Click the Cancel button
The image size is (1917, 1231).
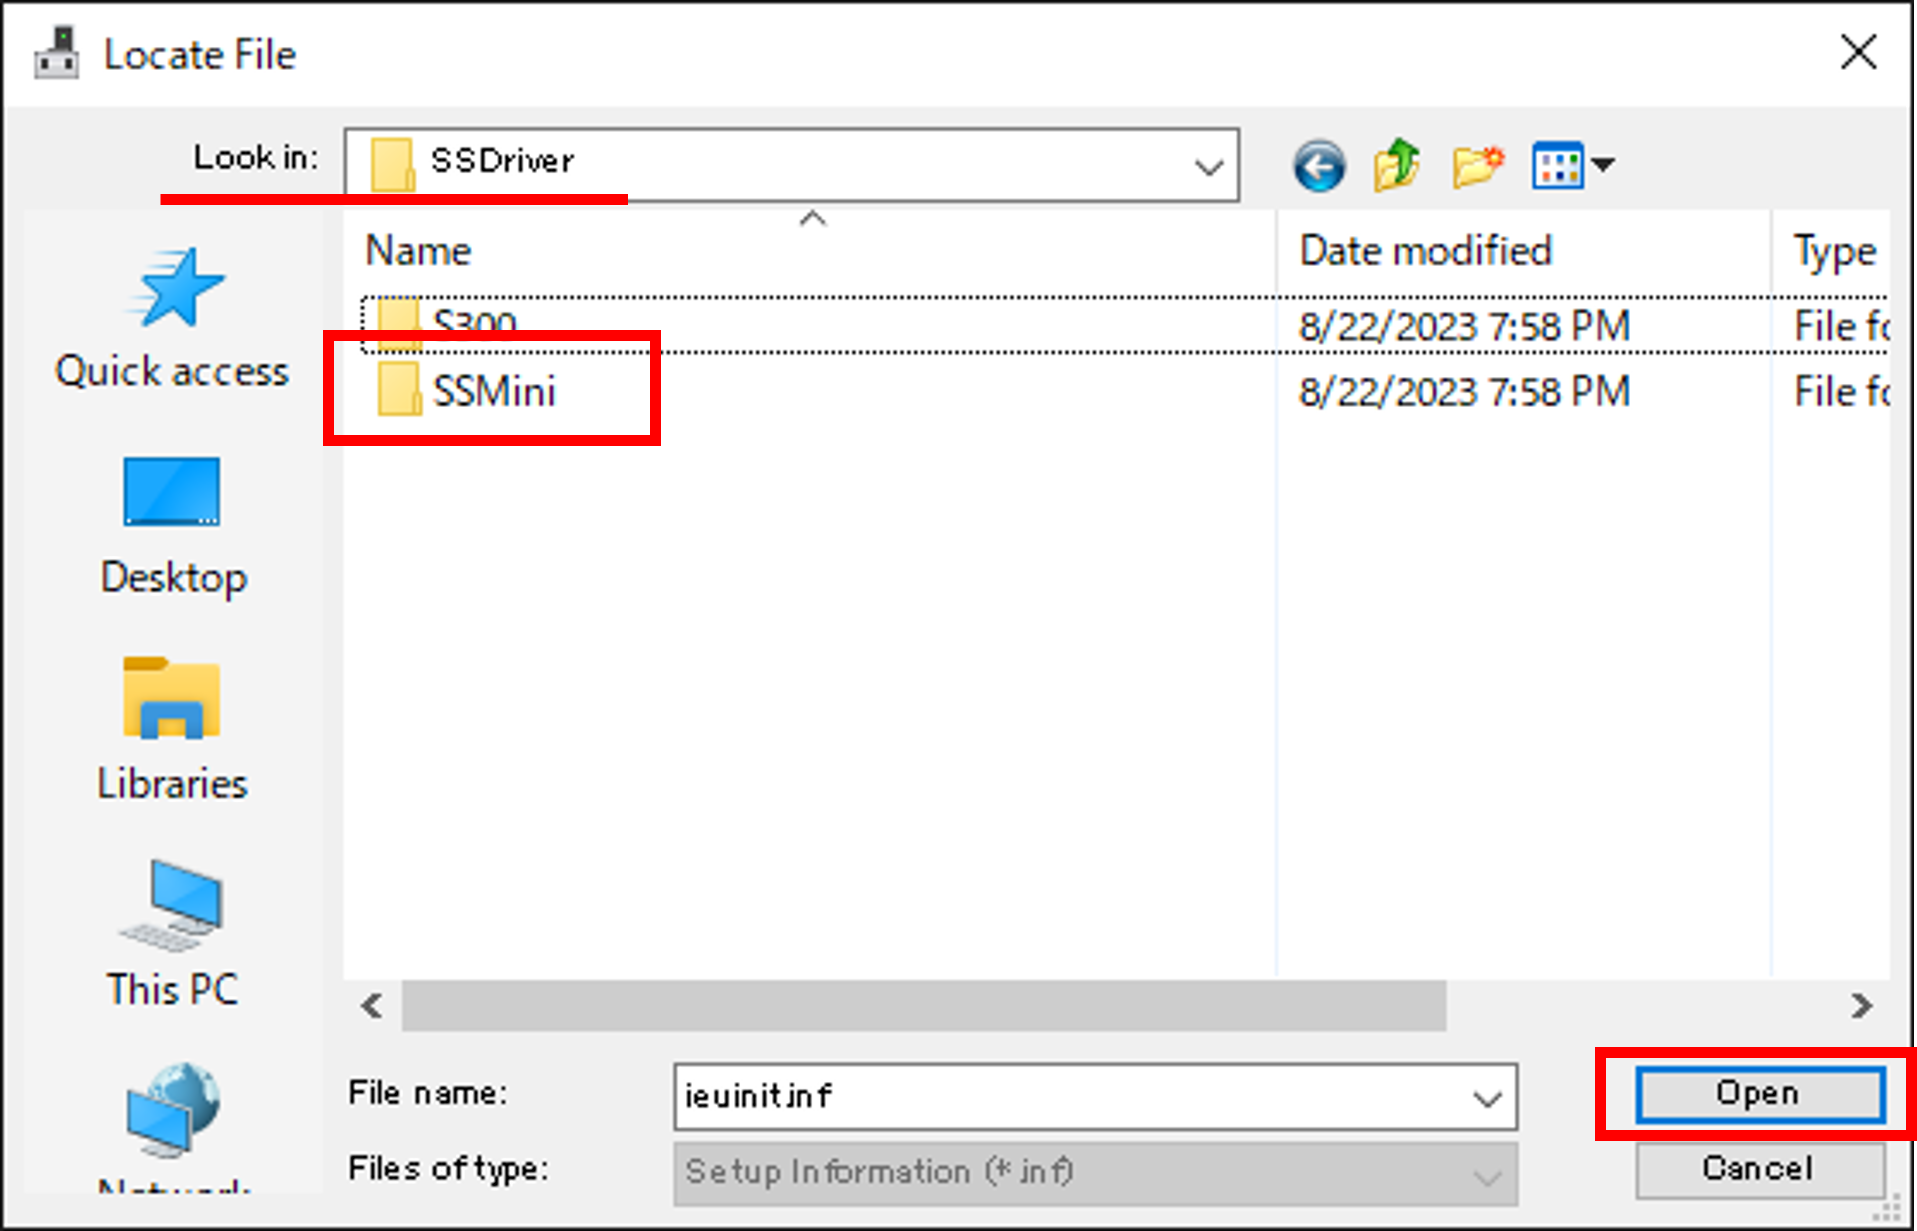1760,1168
